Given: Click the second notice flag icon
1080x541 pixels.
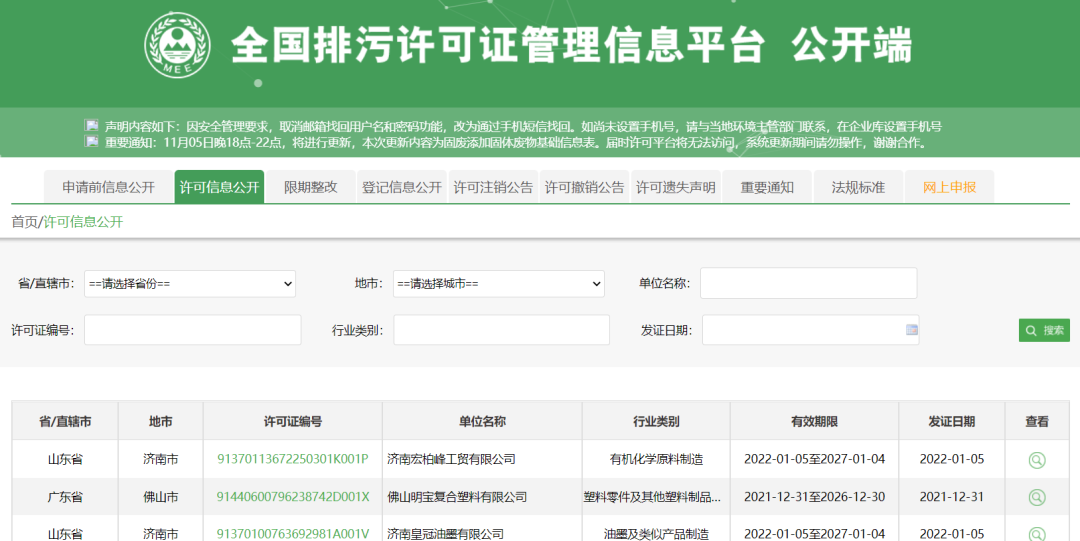Looking at the screenshot, I should point(92,143).
